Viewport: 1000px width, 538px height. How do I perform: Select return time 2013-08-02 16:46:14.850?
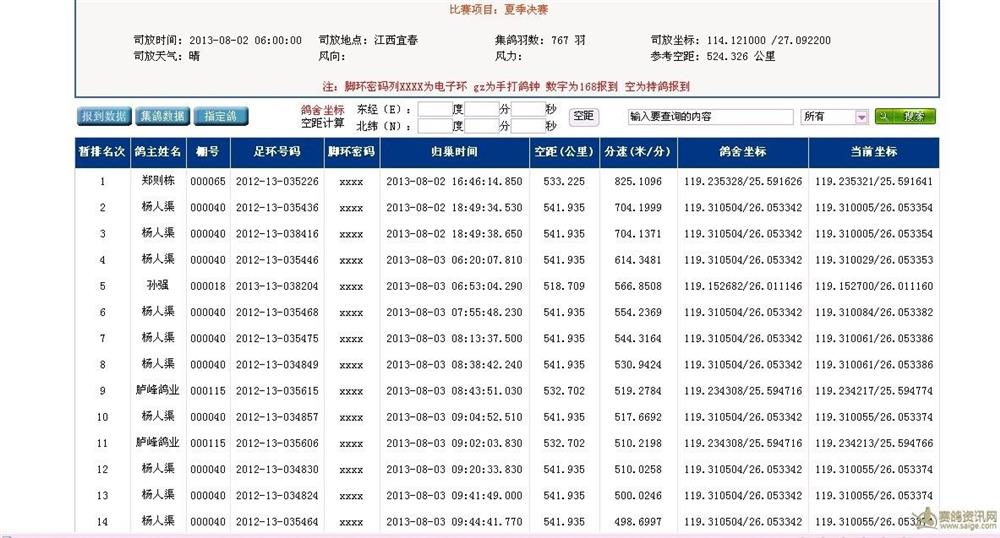point(454,182)
